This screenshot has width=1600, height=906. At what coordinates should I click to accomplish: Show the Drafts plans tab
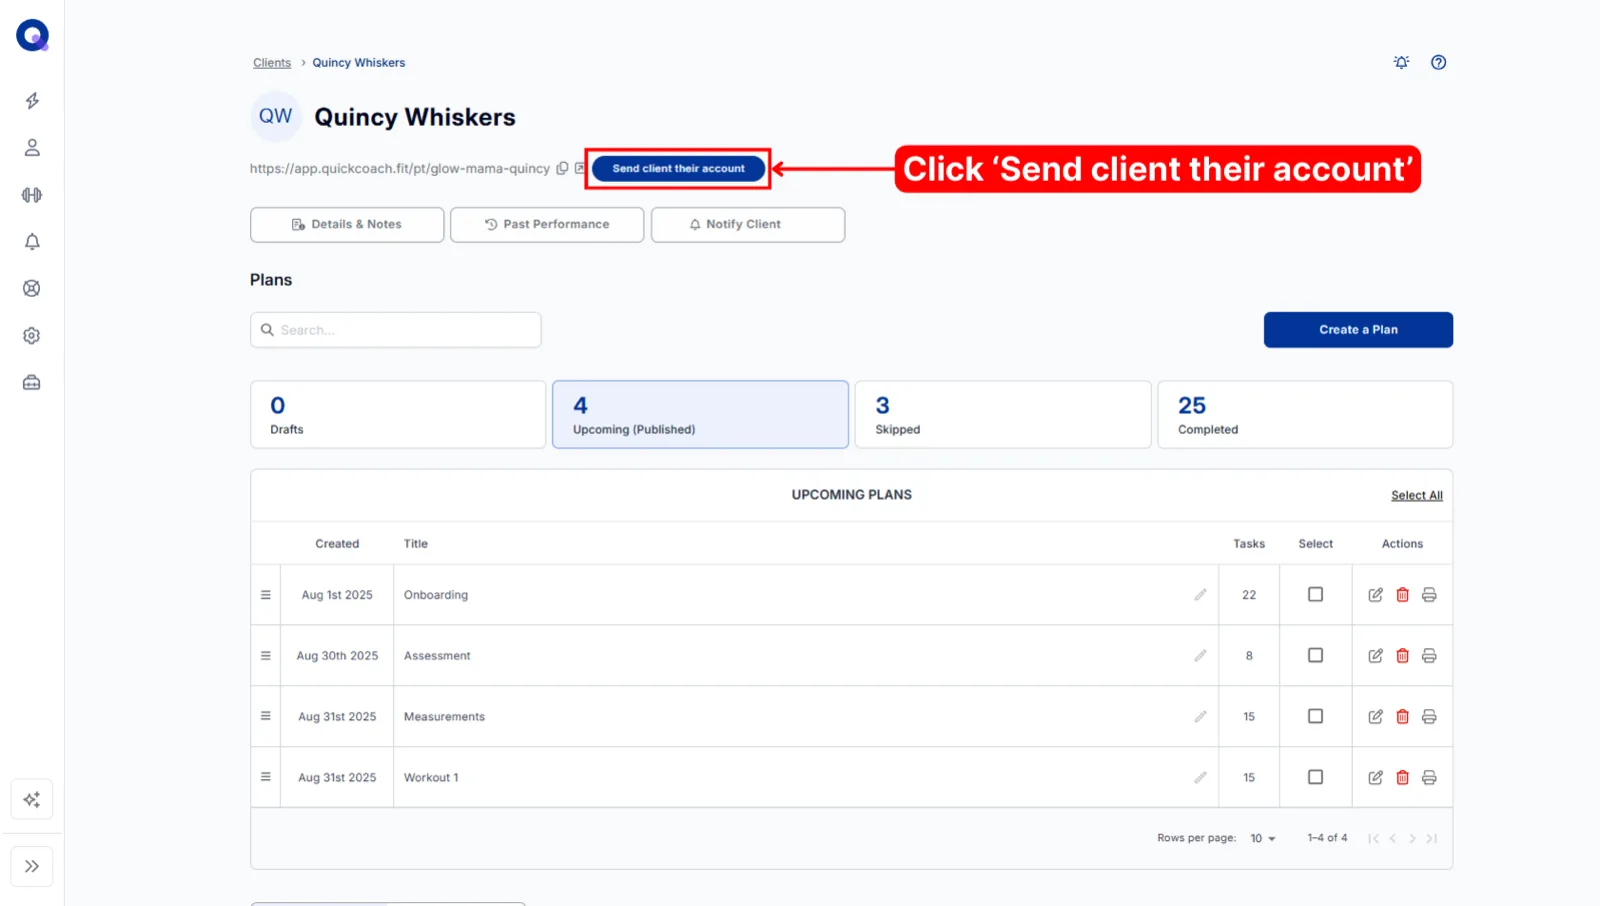click(398, 415)
